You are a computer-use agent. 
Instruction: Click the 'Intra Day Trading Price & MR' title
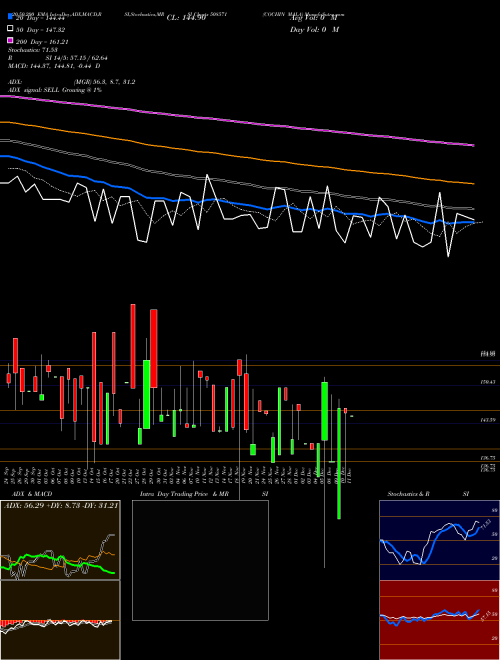coord(184,494)
